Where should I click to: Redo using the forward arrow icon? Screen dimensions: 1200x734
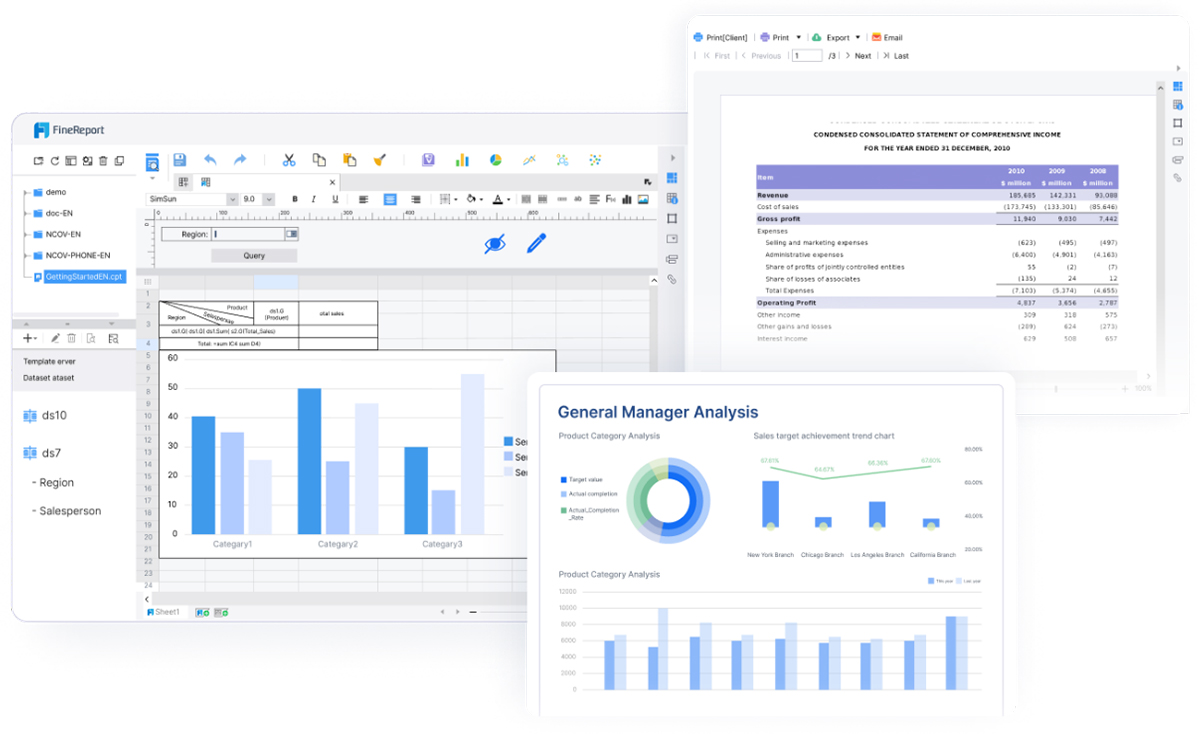point(240,160)
